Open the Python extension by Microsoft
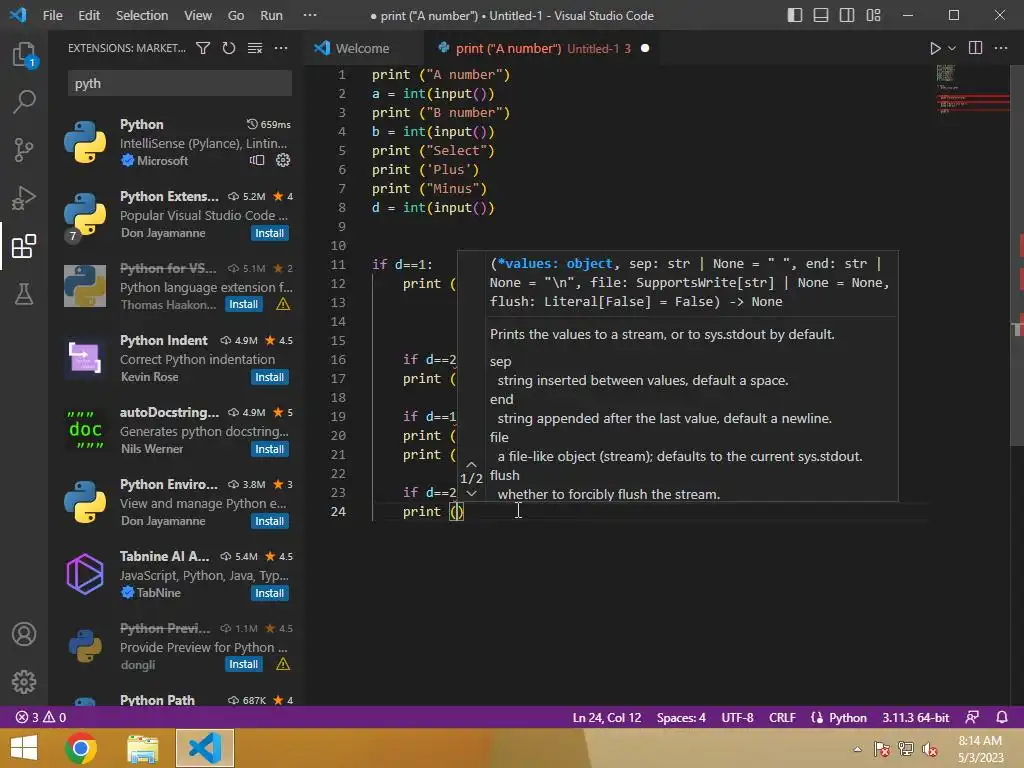Viewport: 1024px width, 768px height. point(178,142)
